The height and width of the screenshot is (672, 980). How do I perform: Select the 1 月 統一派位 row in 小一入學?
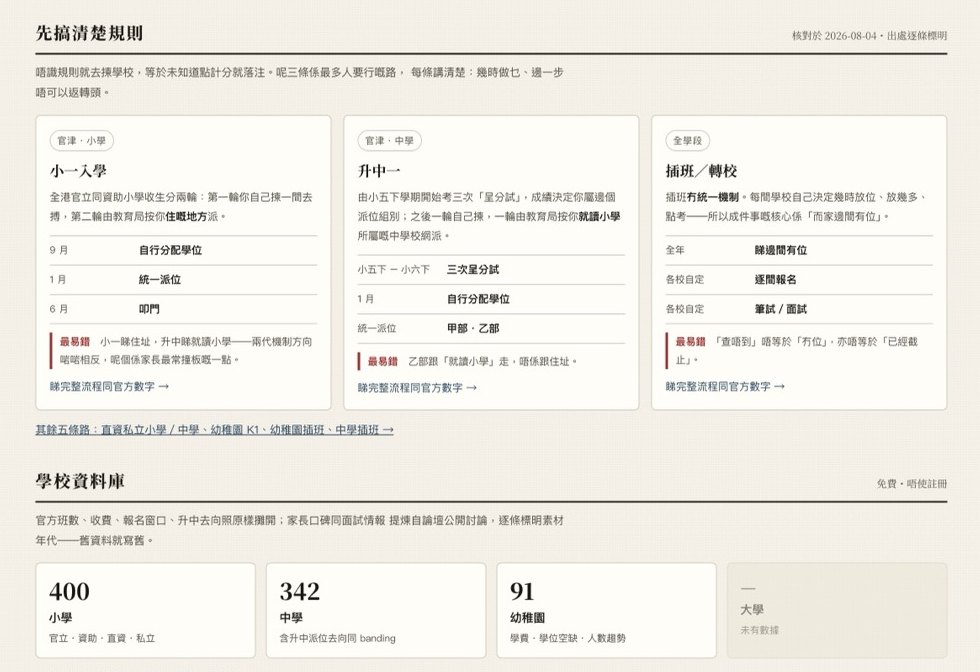(x=183, y=279)
